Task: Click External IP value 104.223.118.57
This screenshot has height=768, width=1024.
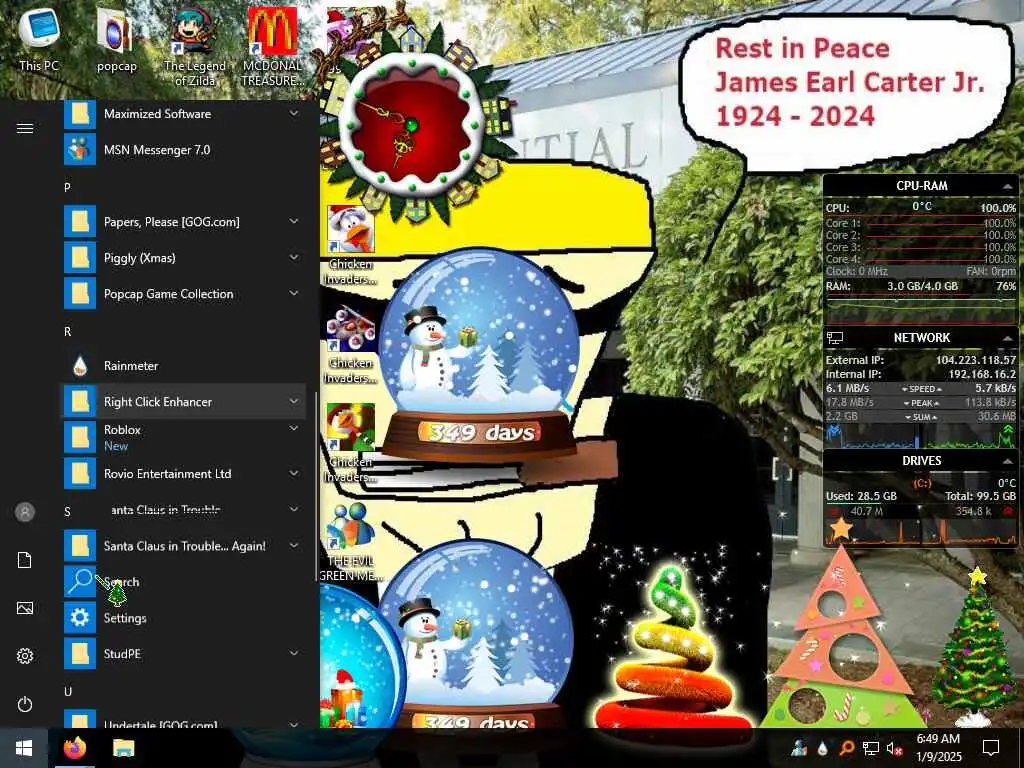Action: (976, 360)
